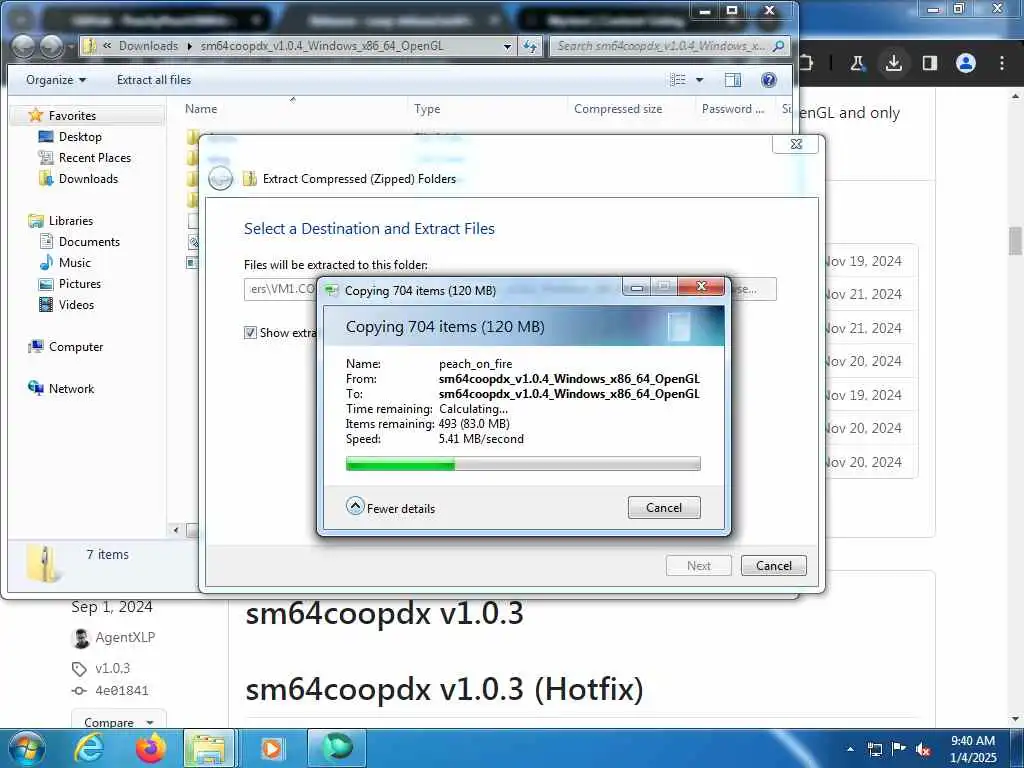The image size is (1024, 768).
Task: Toggle browser side panel icon
Action: coord(929,63)
